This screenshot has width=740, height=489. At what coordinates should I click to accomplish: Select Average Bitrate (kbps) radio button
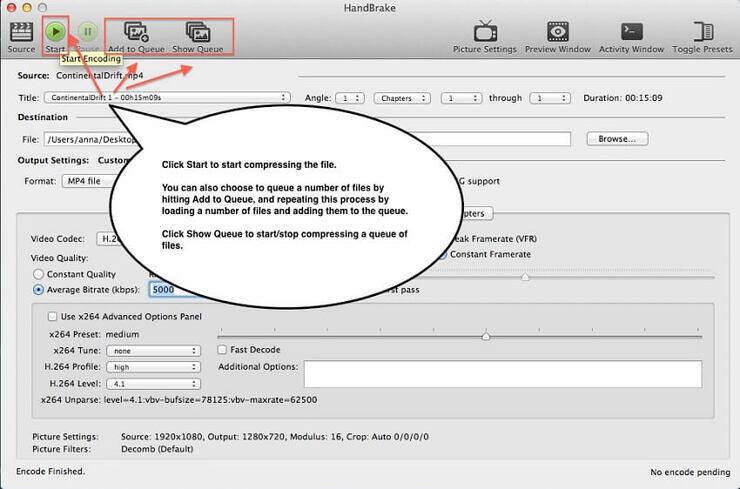coord(38,290)
